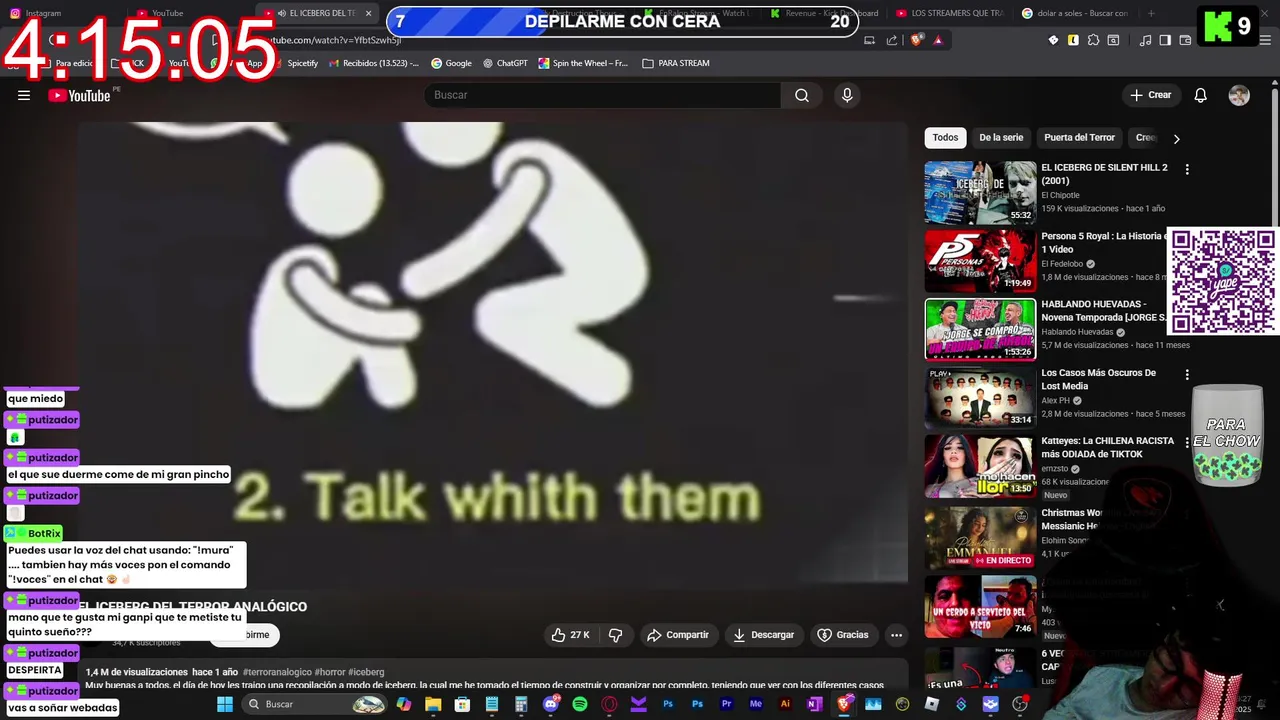This screenshot has height=720, width=1280.
Task: Show next filter chips with arrow
Action: [x=1176, y=139]
